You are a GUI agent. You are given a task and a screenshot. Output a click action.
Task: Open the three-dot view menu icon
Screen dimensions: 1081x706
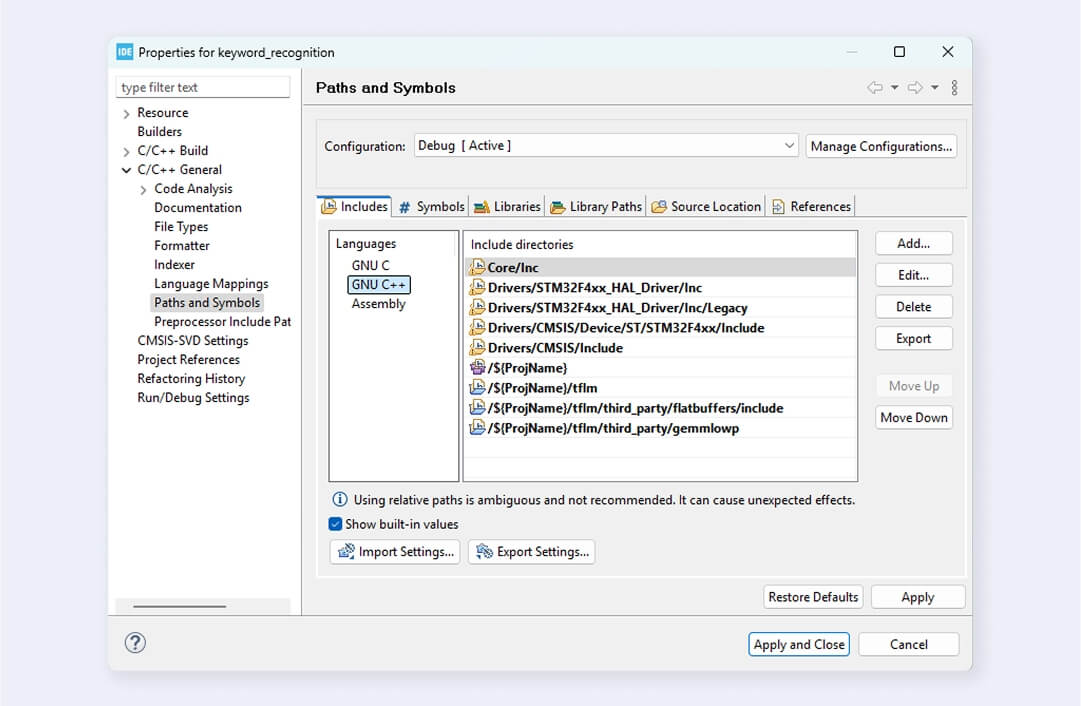[954, 88]
